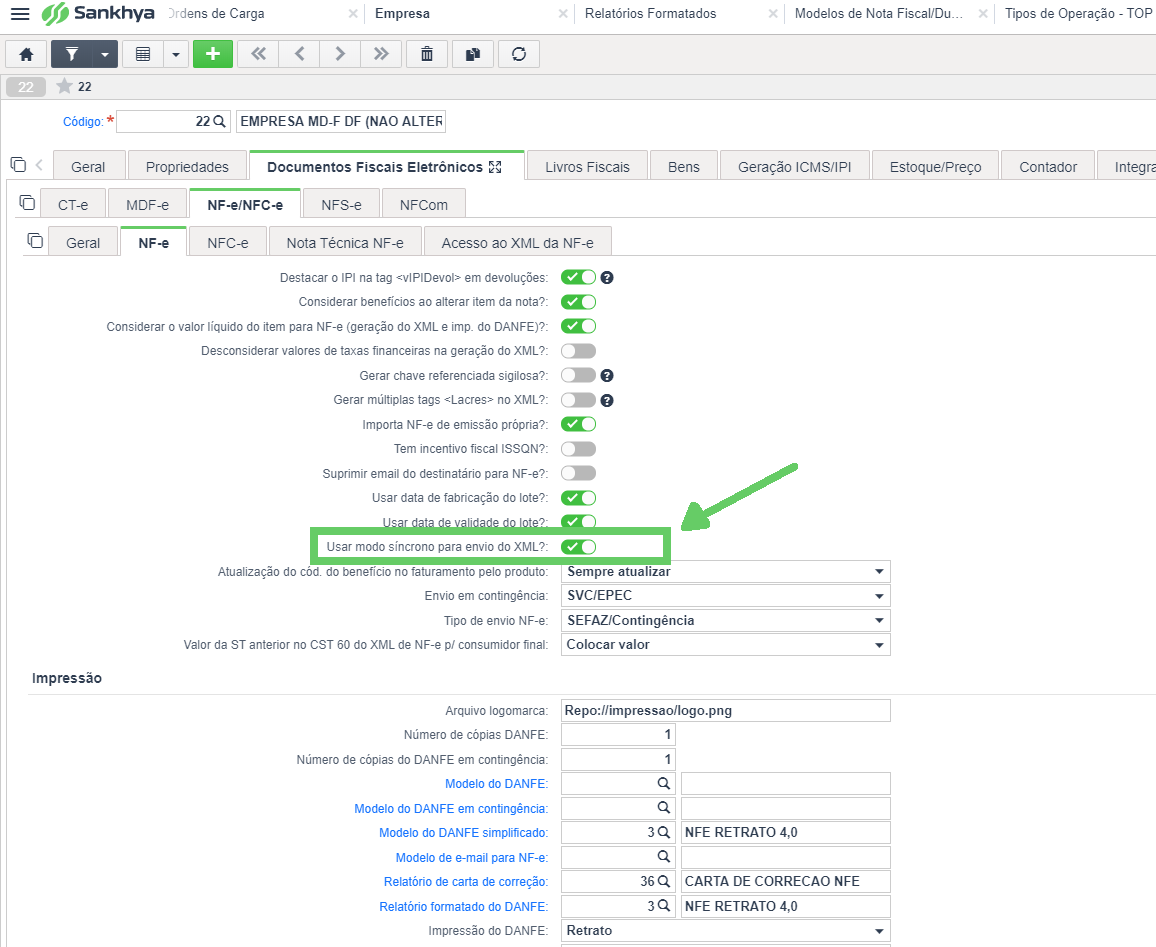
Task: Delete record using trash can icon
Action: (x=427, y=54)
